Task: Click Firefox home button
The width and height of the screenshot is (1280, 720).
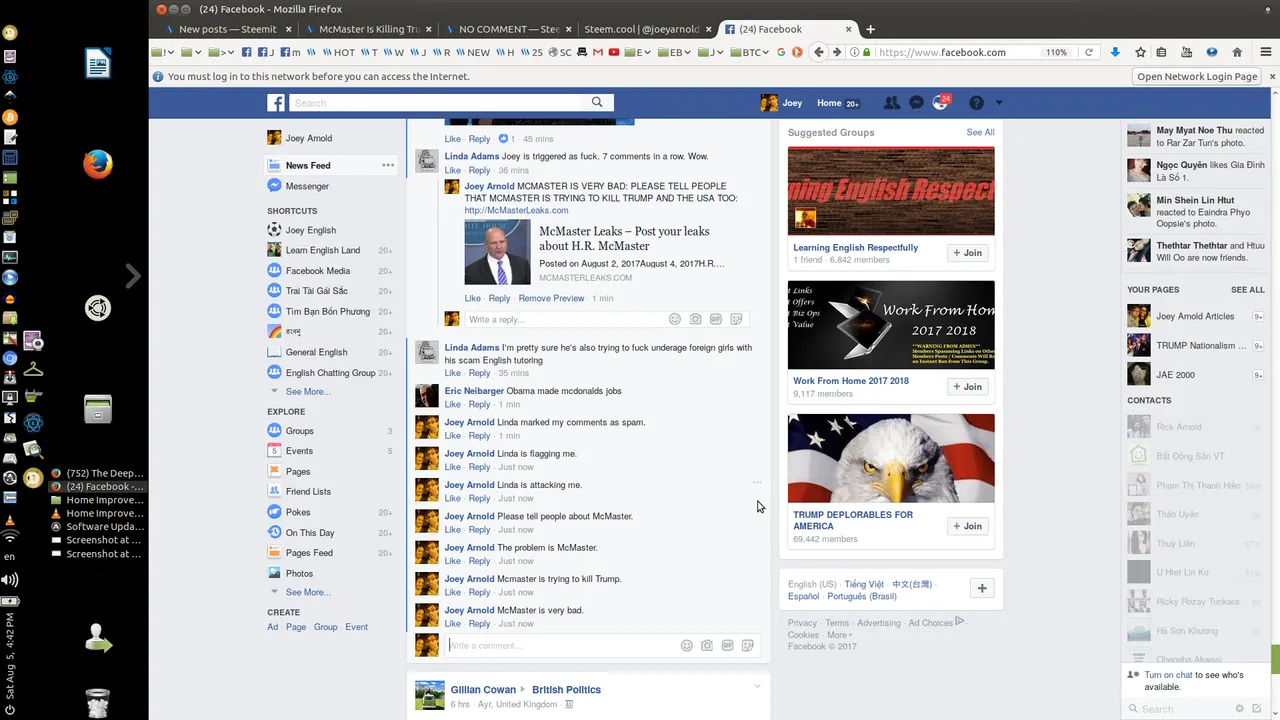Action: click(1237, 52)
